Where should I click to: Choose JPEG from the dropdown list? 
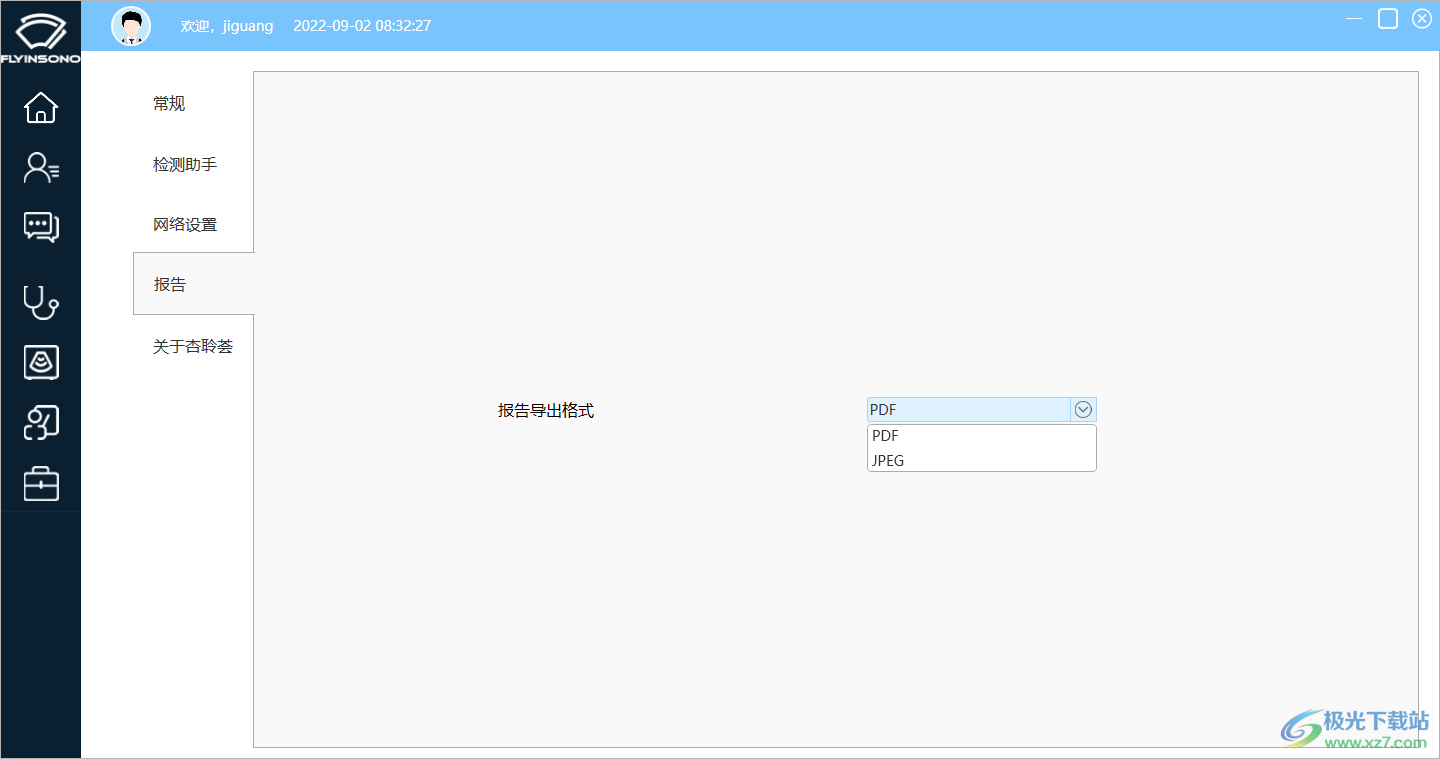coord(982,460)
